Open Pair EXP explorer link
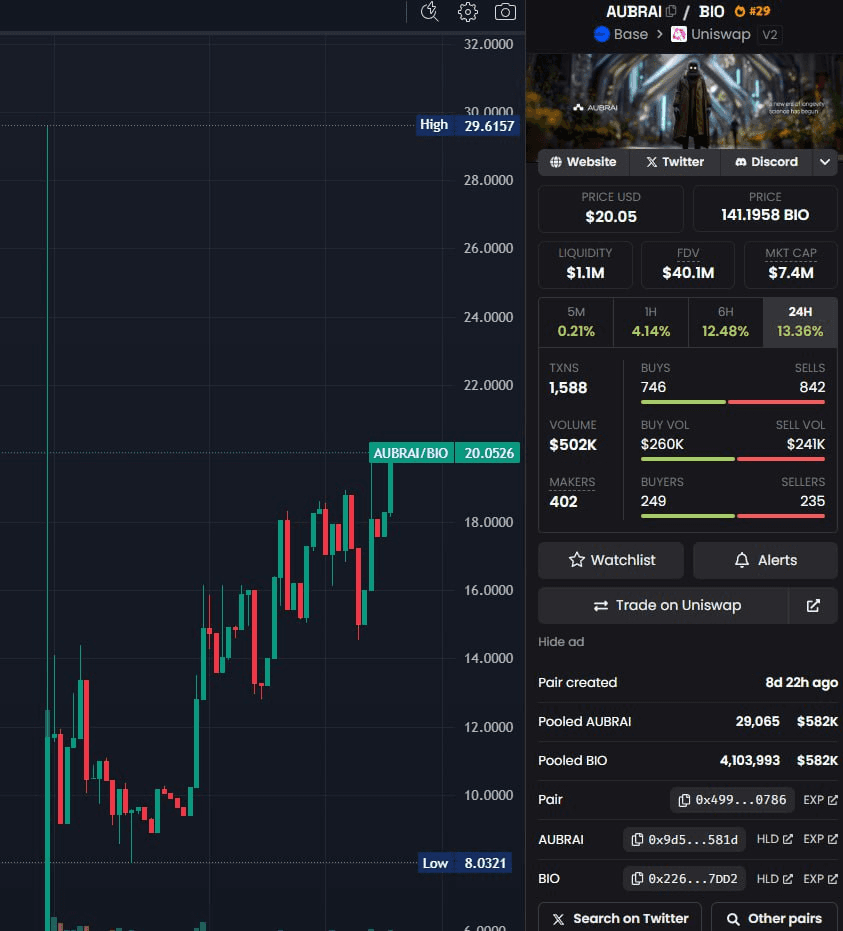 click(x=820, y=800)
